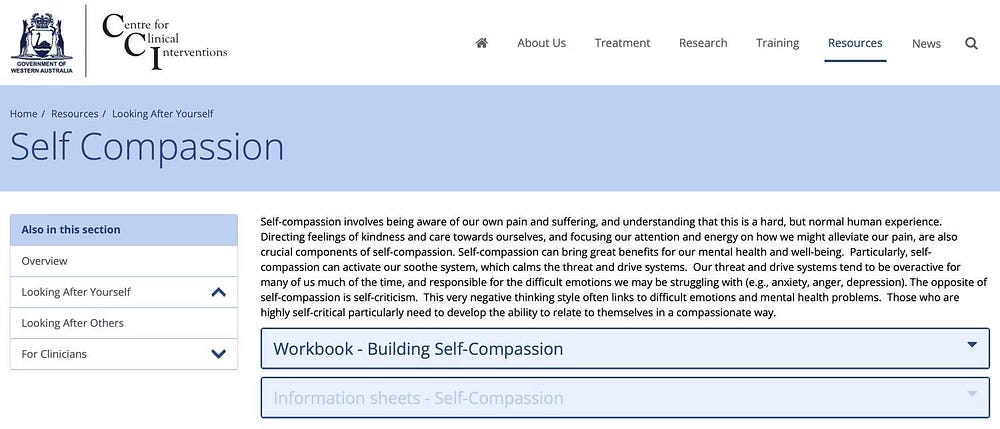Follow the Looking After Yourself breadcrumb

[163, 113]
